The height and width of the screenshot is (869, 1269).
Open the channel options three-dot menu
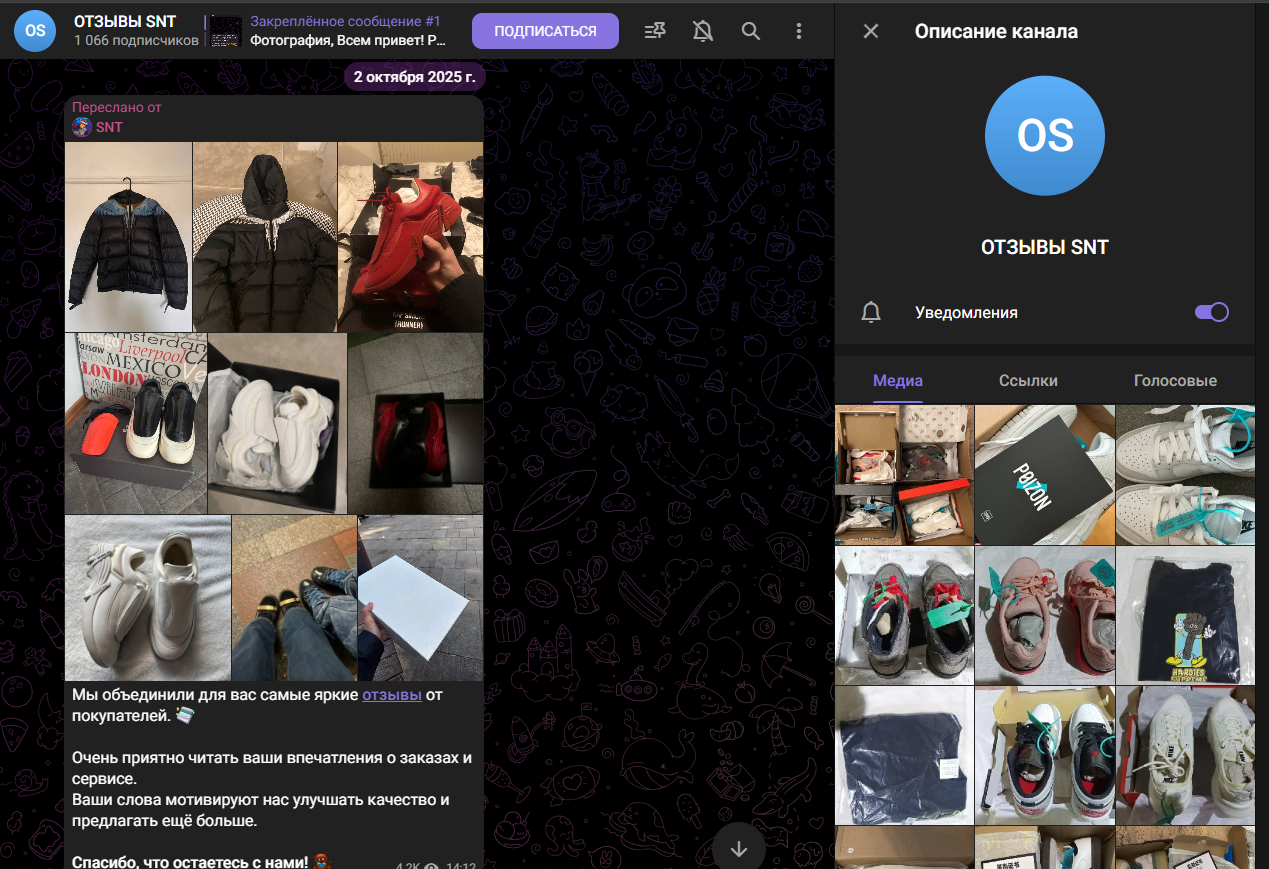799,31
